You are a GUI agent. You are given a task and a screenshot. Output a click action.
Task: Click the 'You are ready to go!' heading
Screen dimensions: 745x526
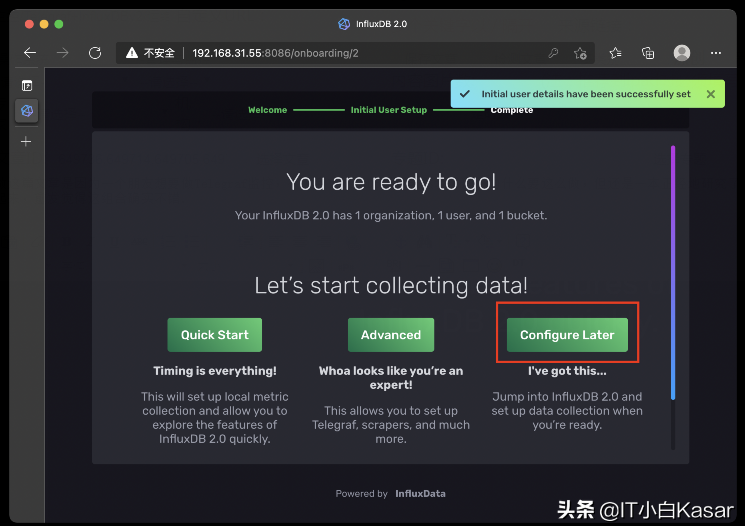[391, 182]
